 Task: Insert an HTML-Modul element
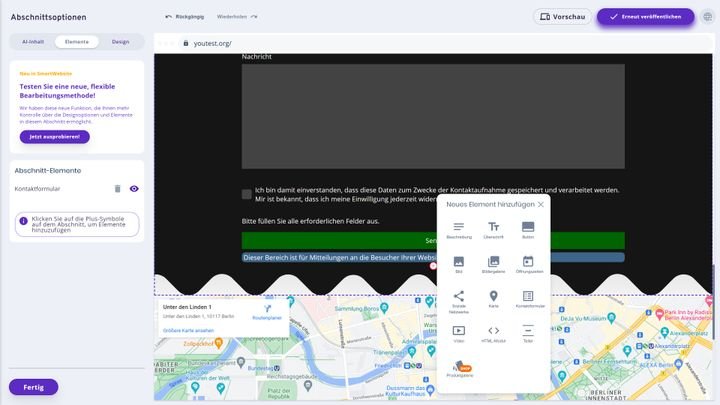point(493,333)
